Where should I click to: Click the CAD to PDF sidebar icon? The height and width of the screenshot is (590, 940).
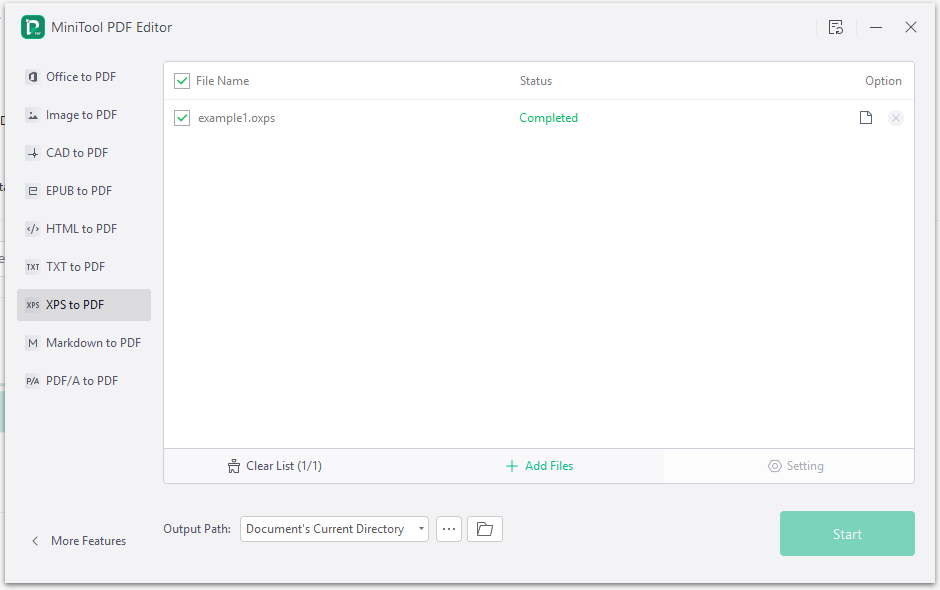pos(33,153)
